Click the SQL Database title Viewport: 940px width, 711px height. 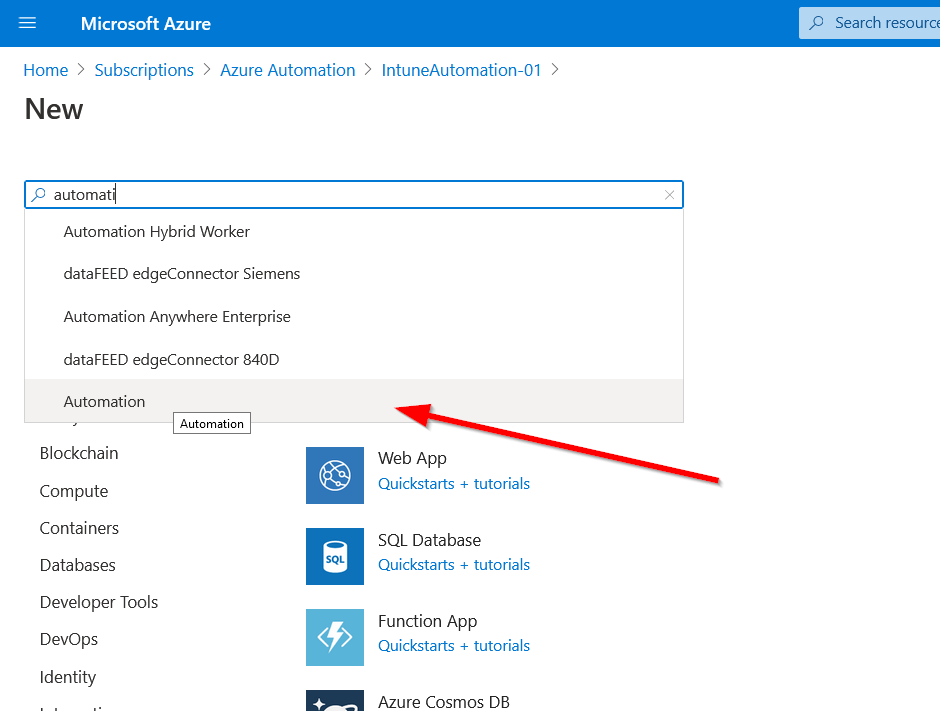coord(429,540)
